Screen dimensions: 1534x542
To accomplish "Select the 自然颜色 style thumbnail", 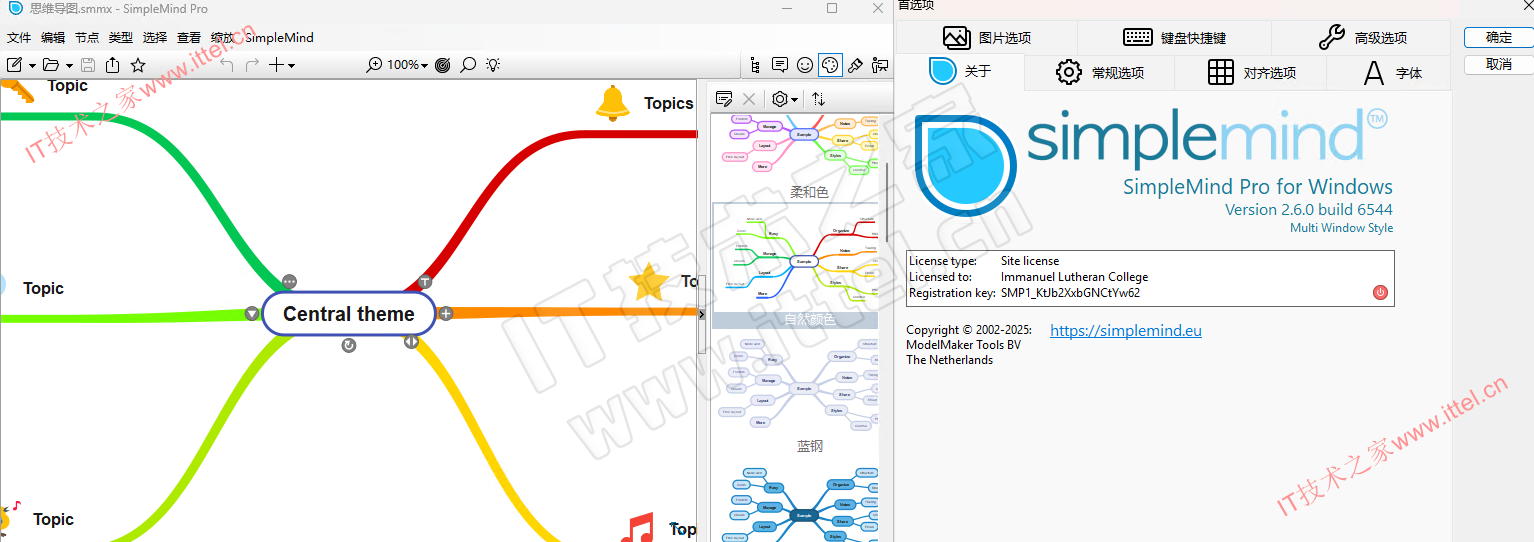I will [x=796, y=266].
